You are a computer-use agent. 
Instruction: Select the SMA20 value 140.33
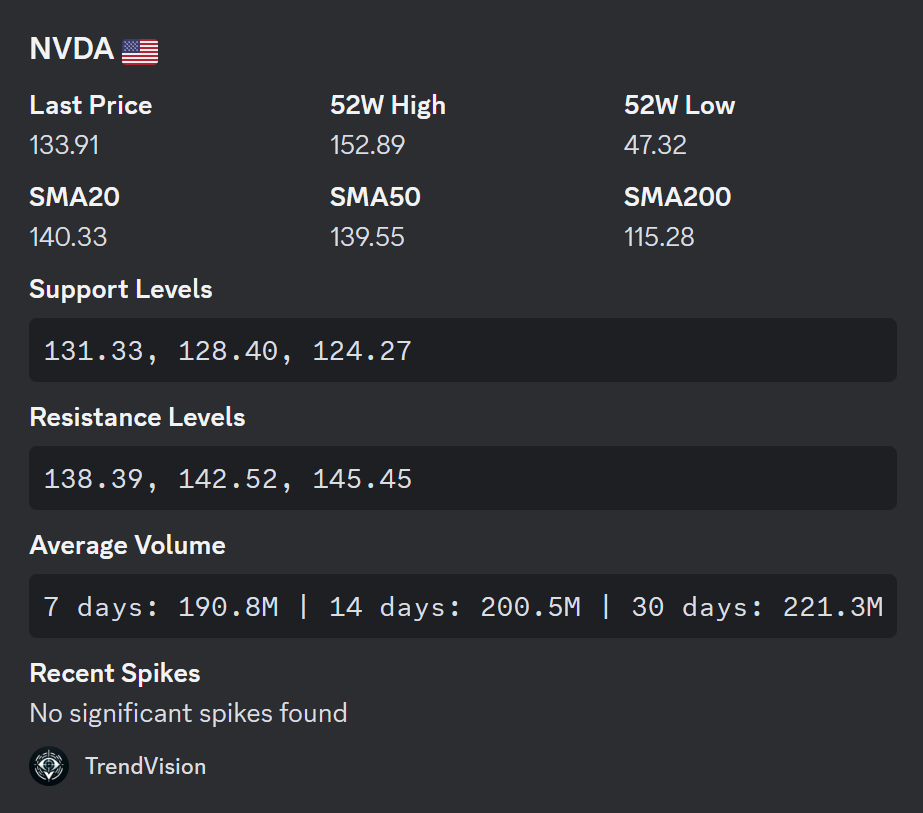coord(68,237)
